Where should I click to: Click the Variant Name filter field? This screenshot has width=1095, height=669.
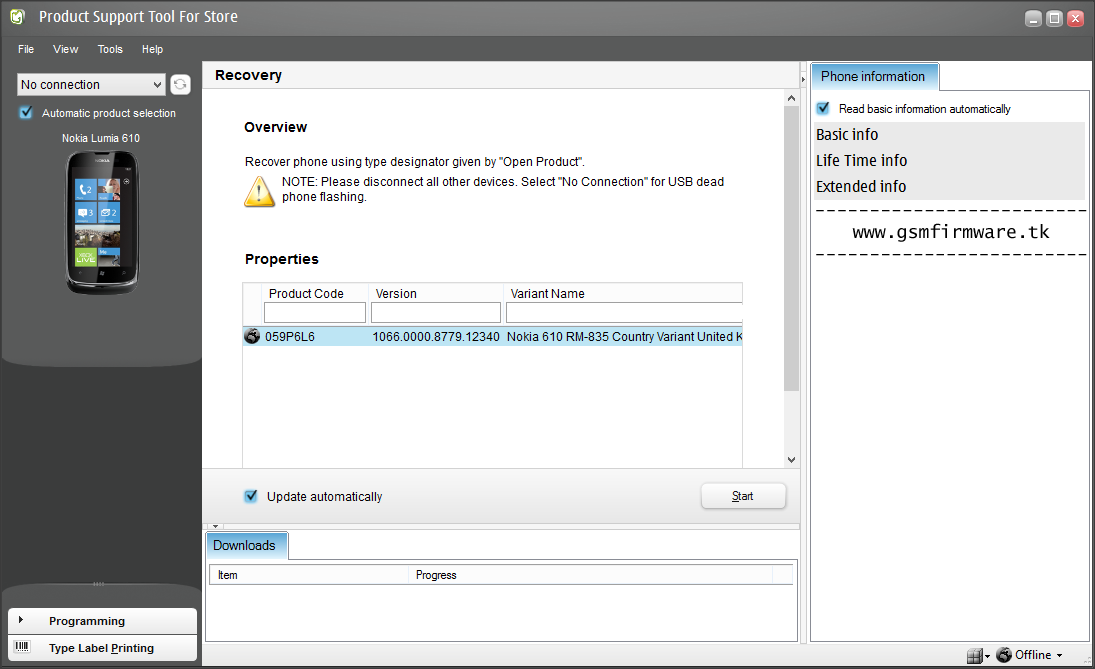click(x=624, y=312)
